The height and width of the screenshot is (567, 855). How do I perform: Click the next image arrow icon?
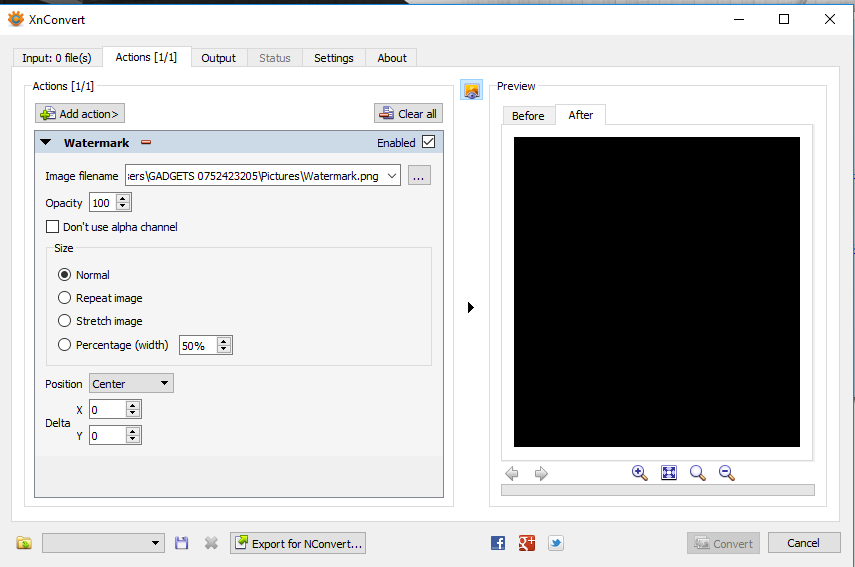541,473
